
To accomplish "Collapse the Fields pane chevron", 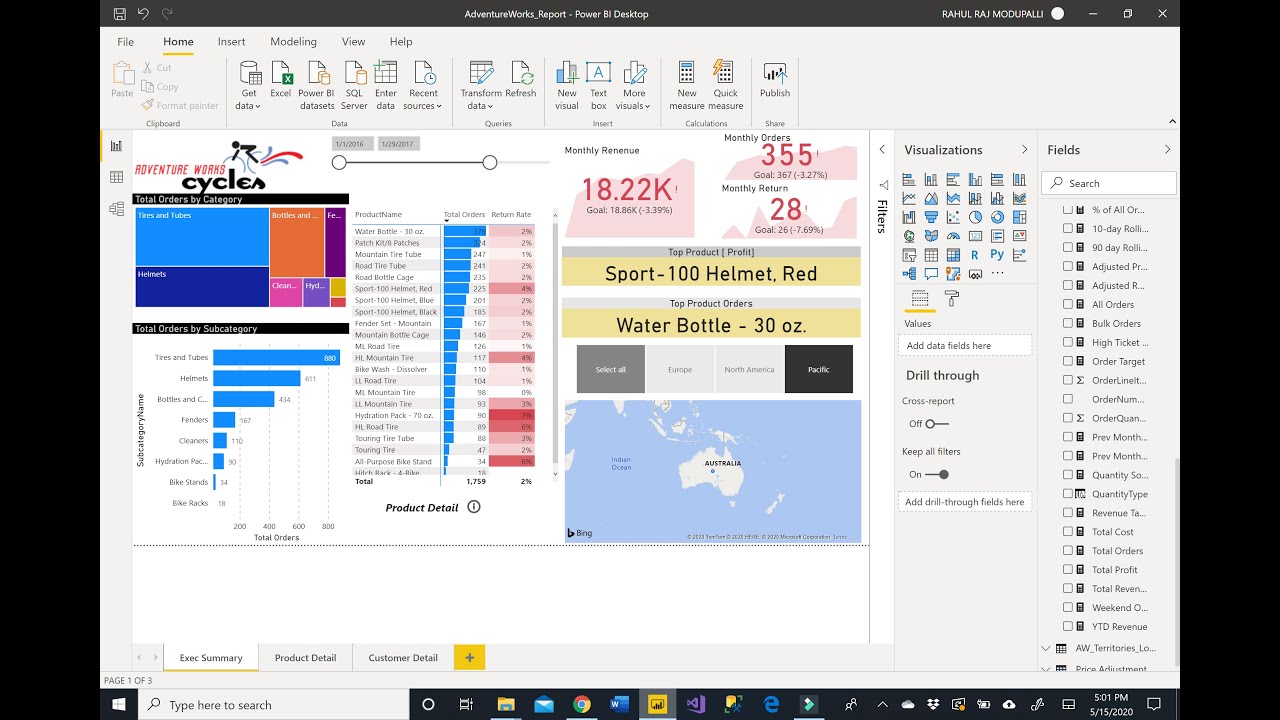I will (1167, 150).
